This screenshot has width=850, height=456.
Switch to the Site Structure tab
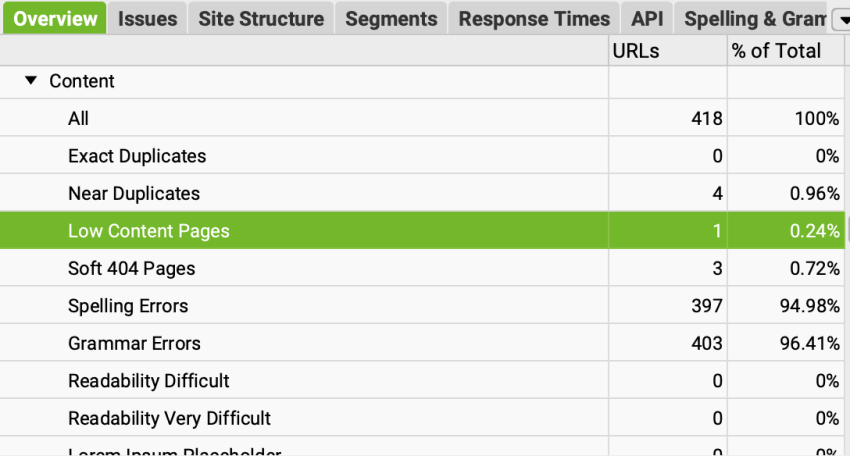pyautogui.click(x=261, y=19)
